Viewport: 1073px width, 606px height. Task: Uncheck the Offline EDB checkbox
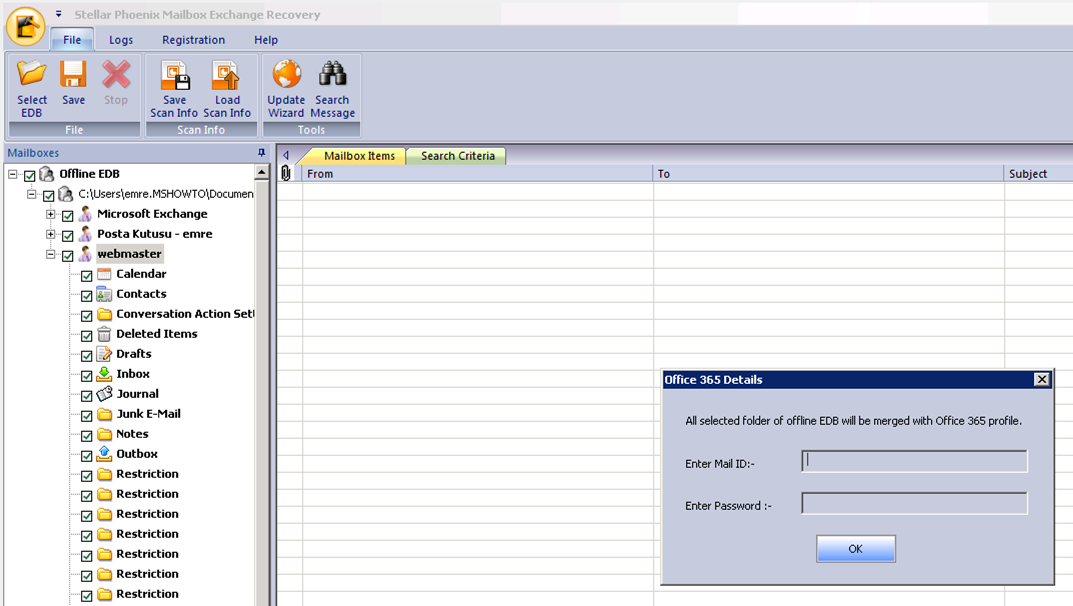click(x=29, y=176)
